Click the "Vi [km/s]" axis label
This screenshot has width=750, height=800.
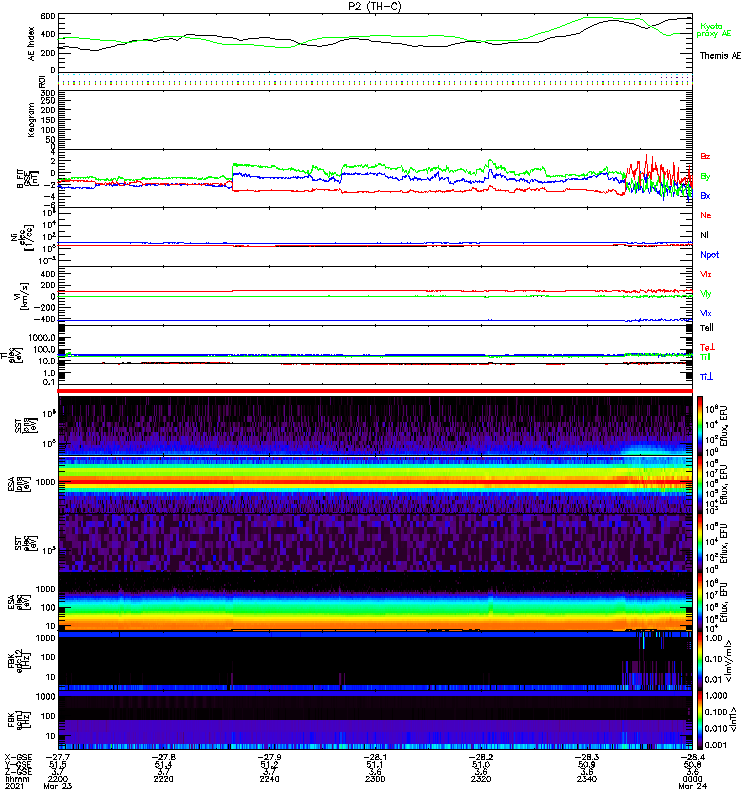(23, 296)
